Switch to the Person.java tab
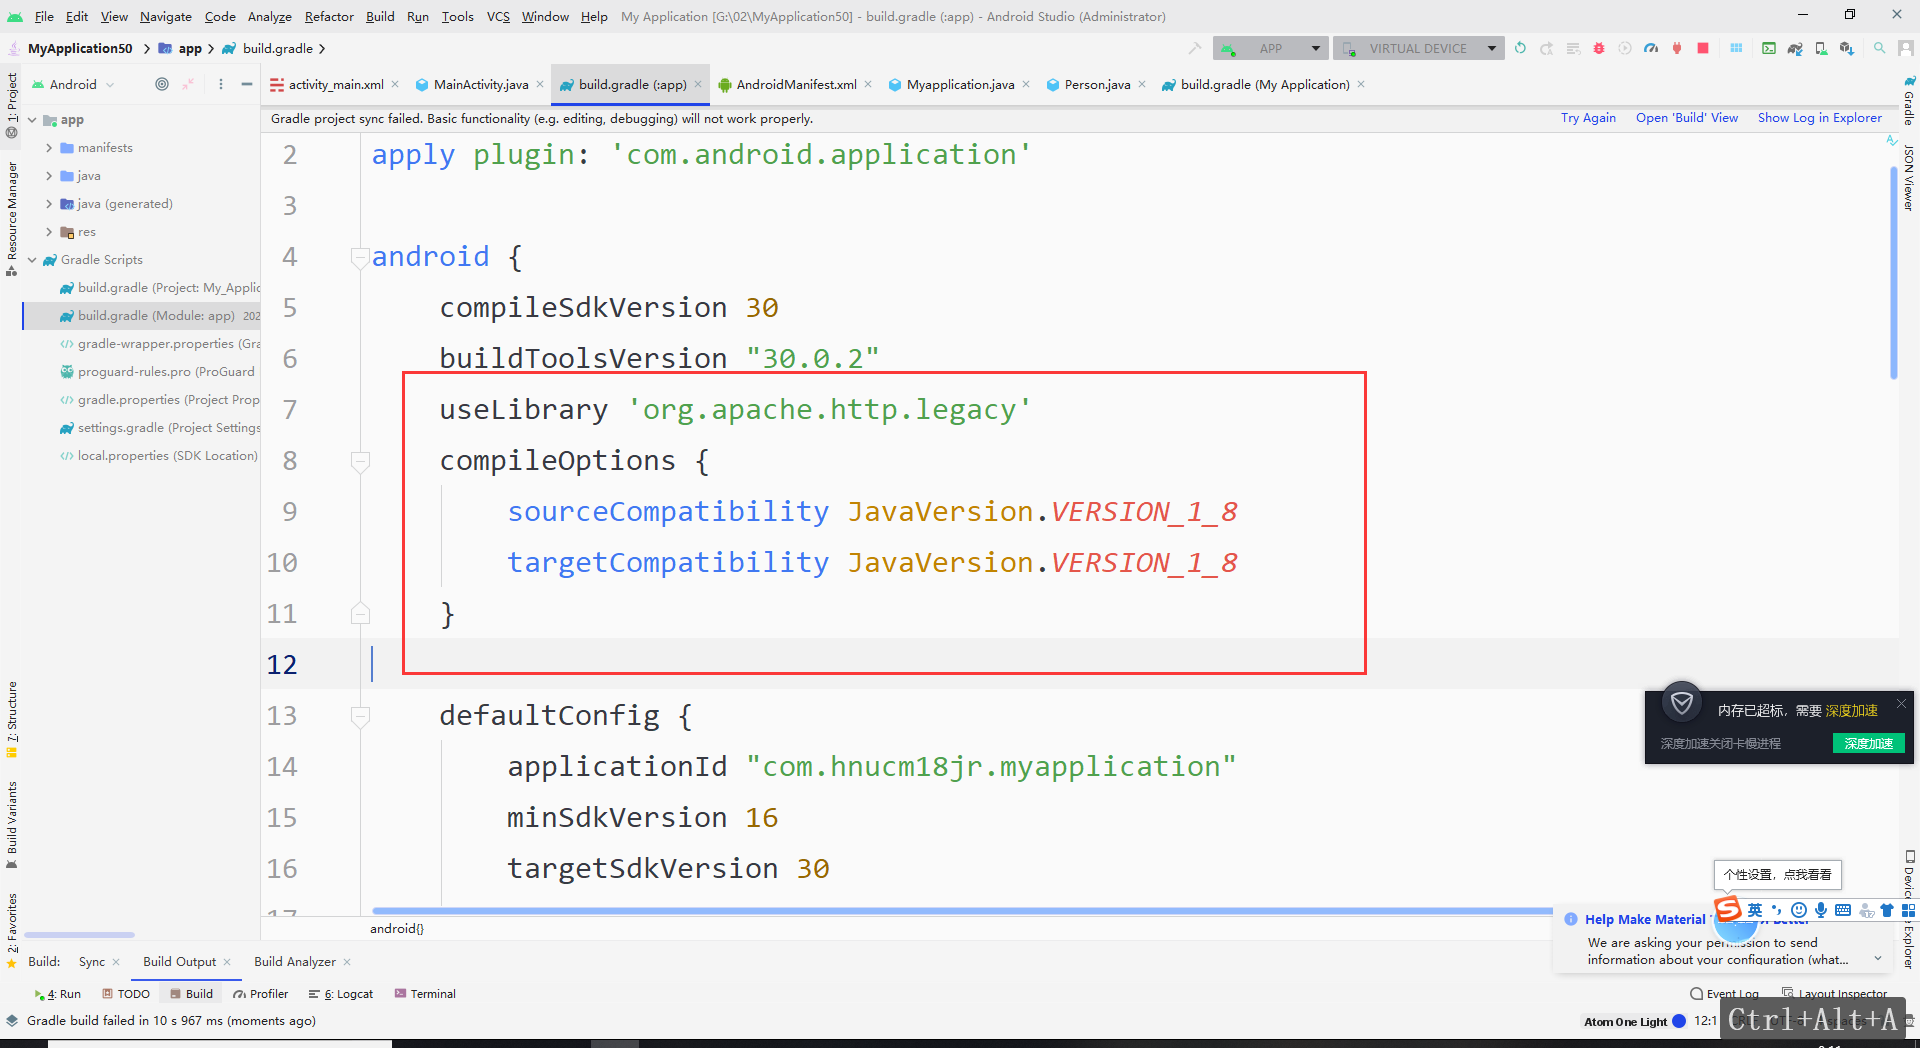 click(x=1097, y=84)
